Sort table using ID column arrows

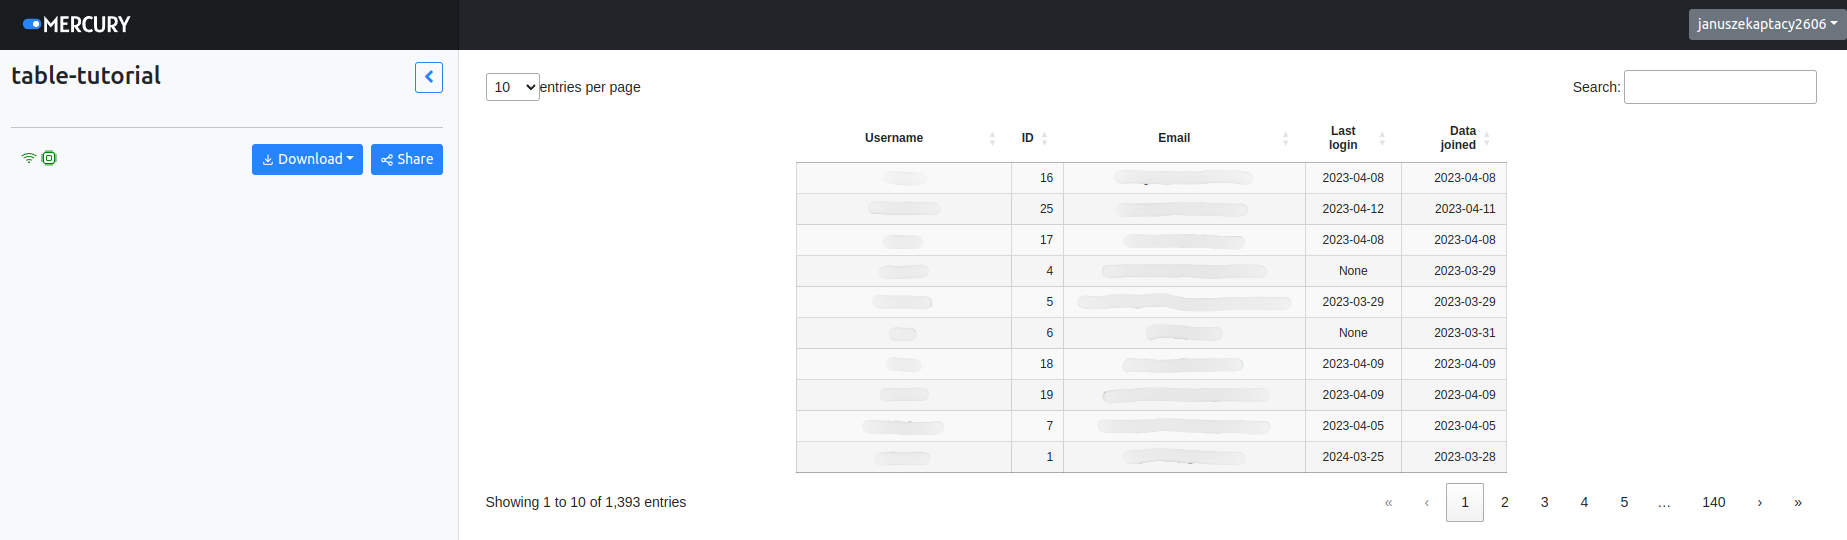(x=1044, y=138)
